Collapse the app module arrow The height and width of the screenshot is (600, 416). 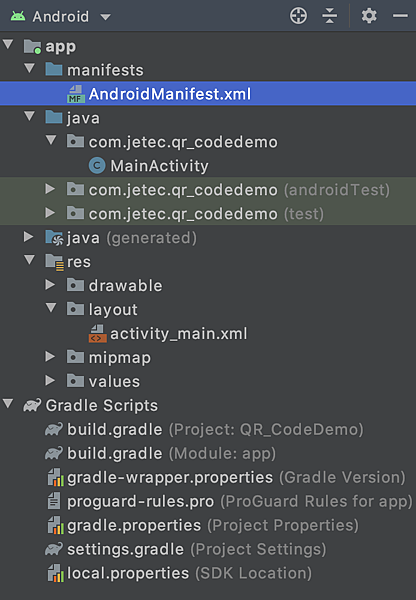8,44
